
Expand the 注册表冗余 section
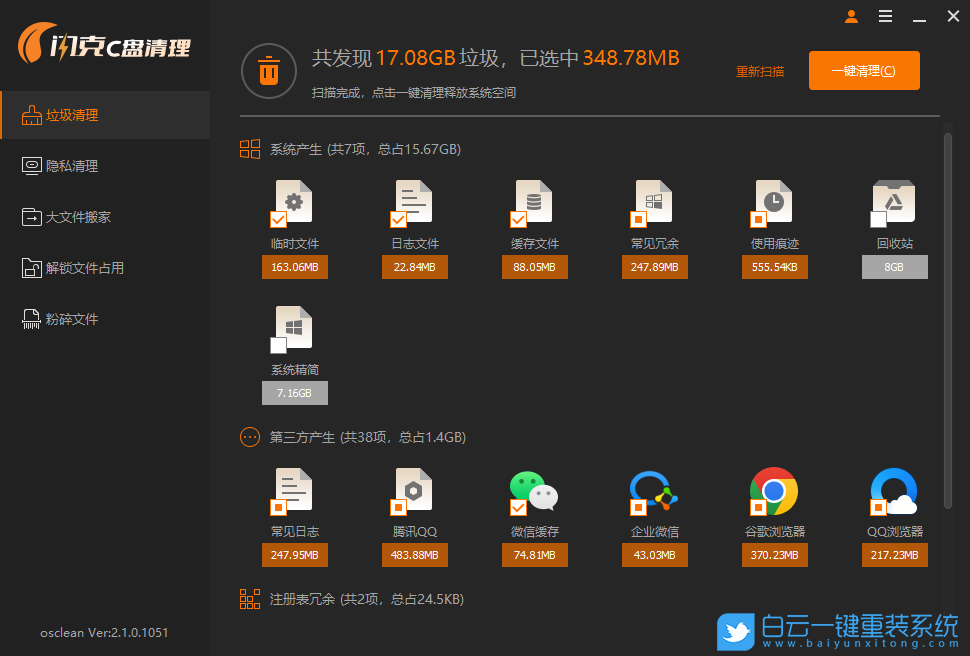249,599
